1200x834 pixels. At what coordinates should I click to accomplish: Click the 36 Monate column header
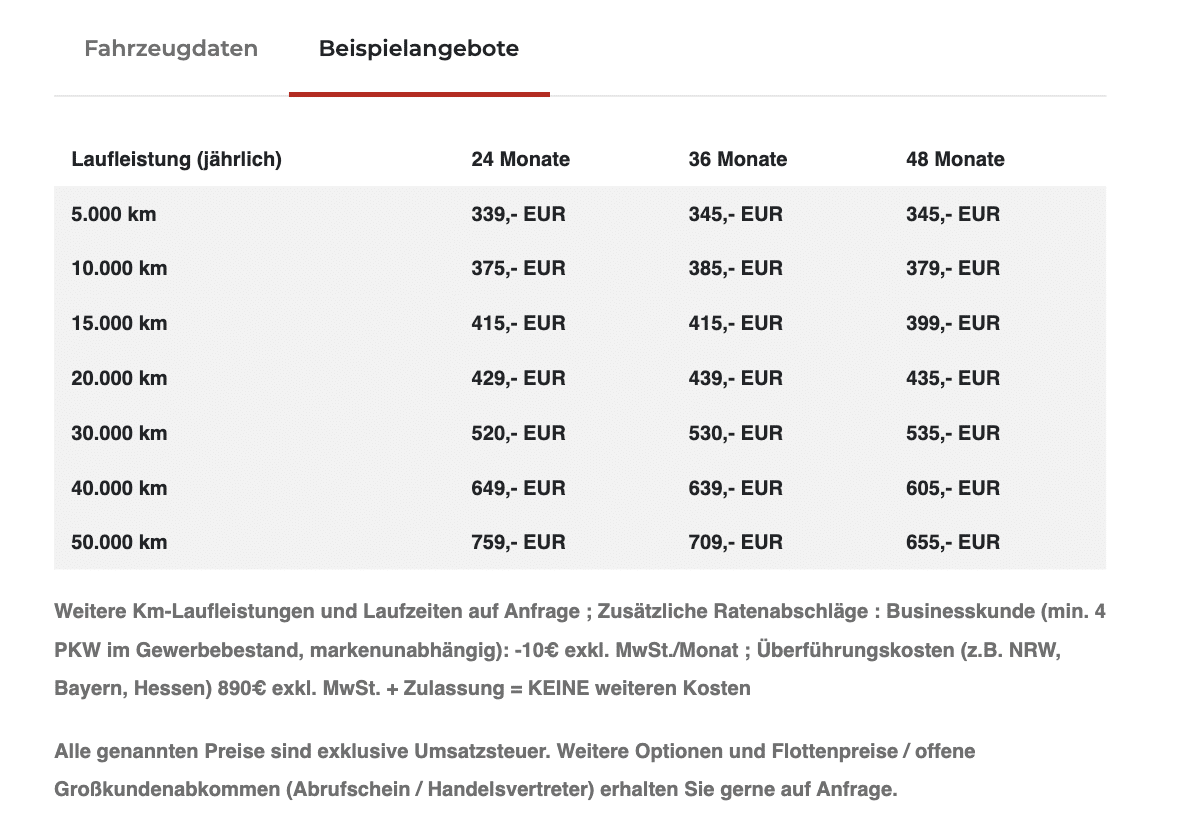click(738, 159)
